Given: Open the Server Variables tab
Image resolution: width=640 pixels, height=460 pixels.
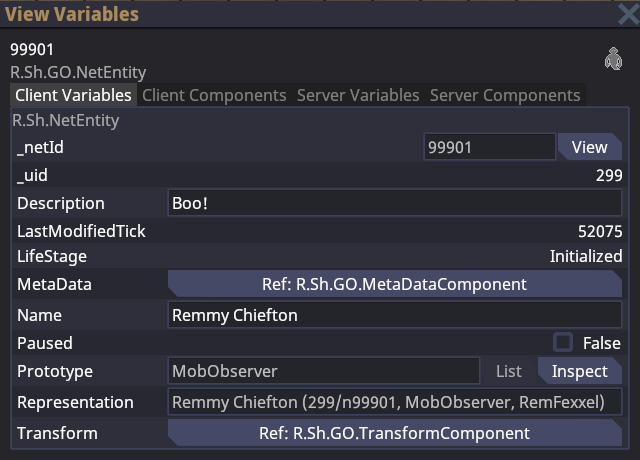Looking at the screenshot, I should click(358, 95).
